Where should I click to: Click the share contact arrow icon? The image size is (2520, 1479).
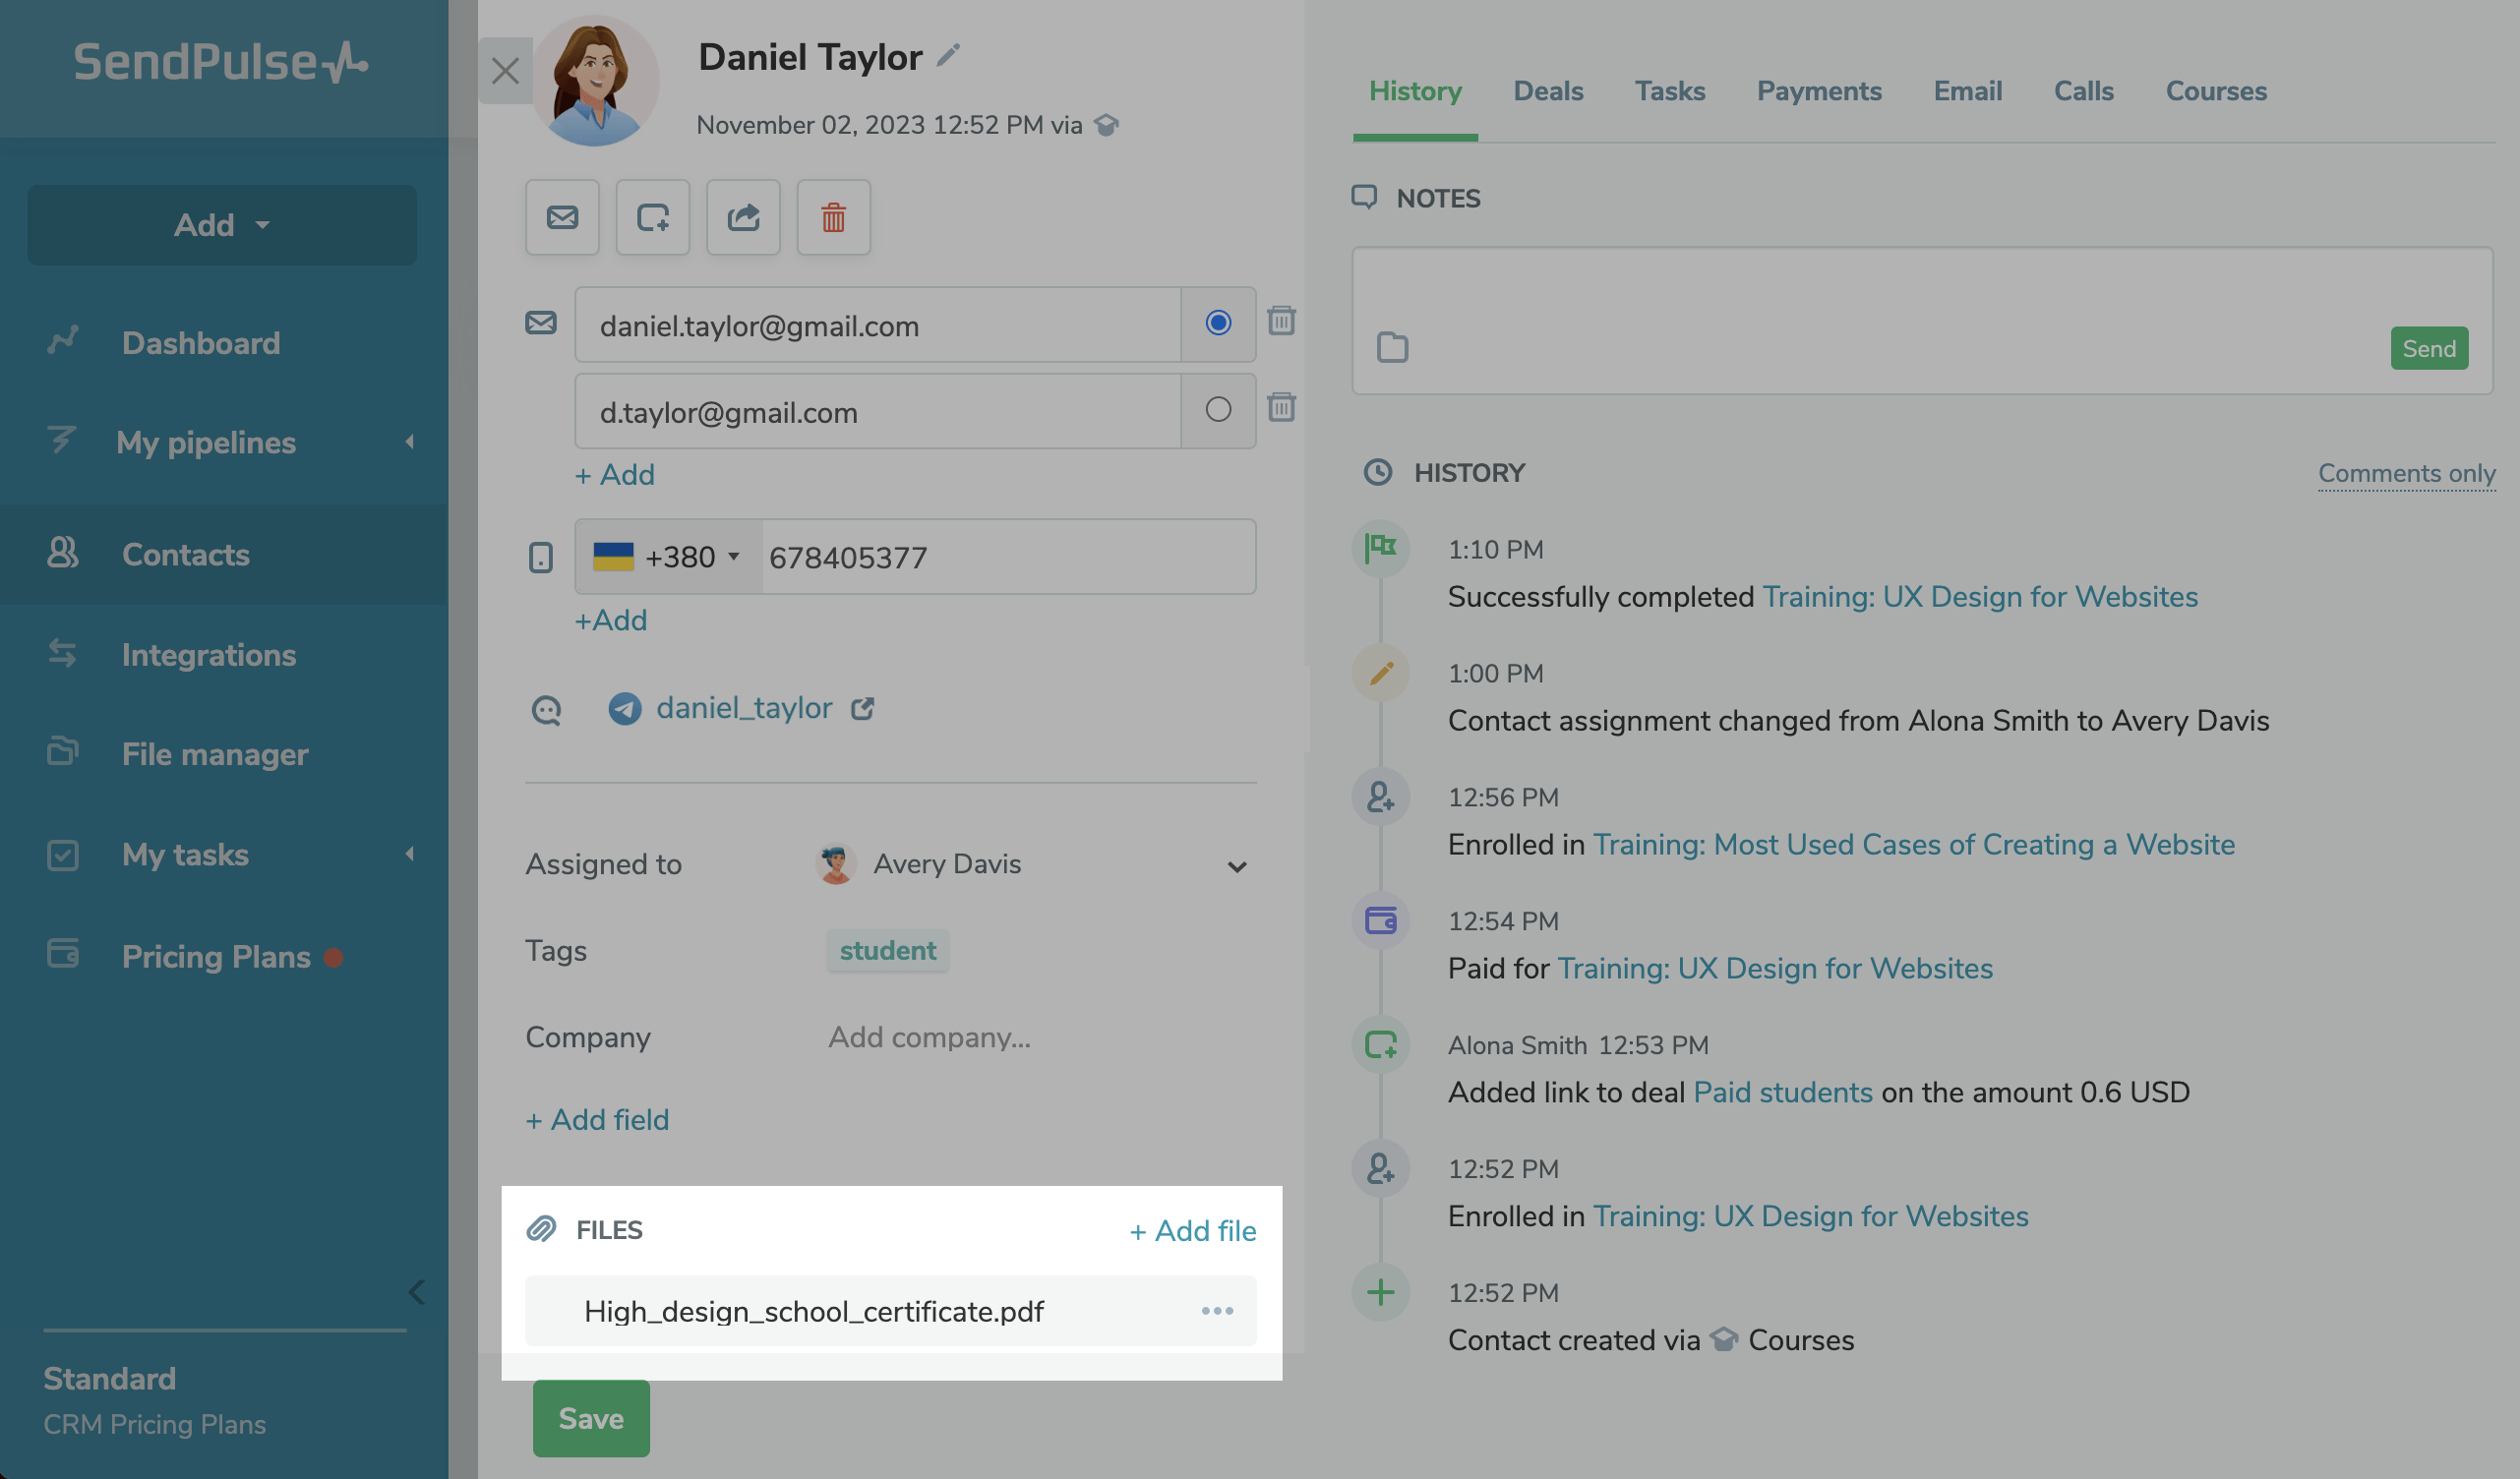(x=743, y=217)
